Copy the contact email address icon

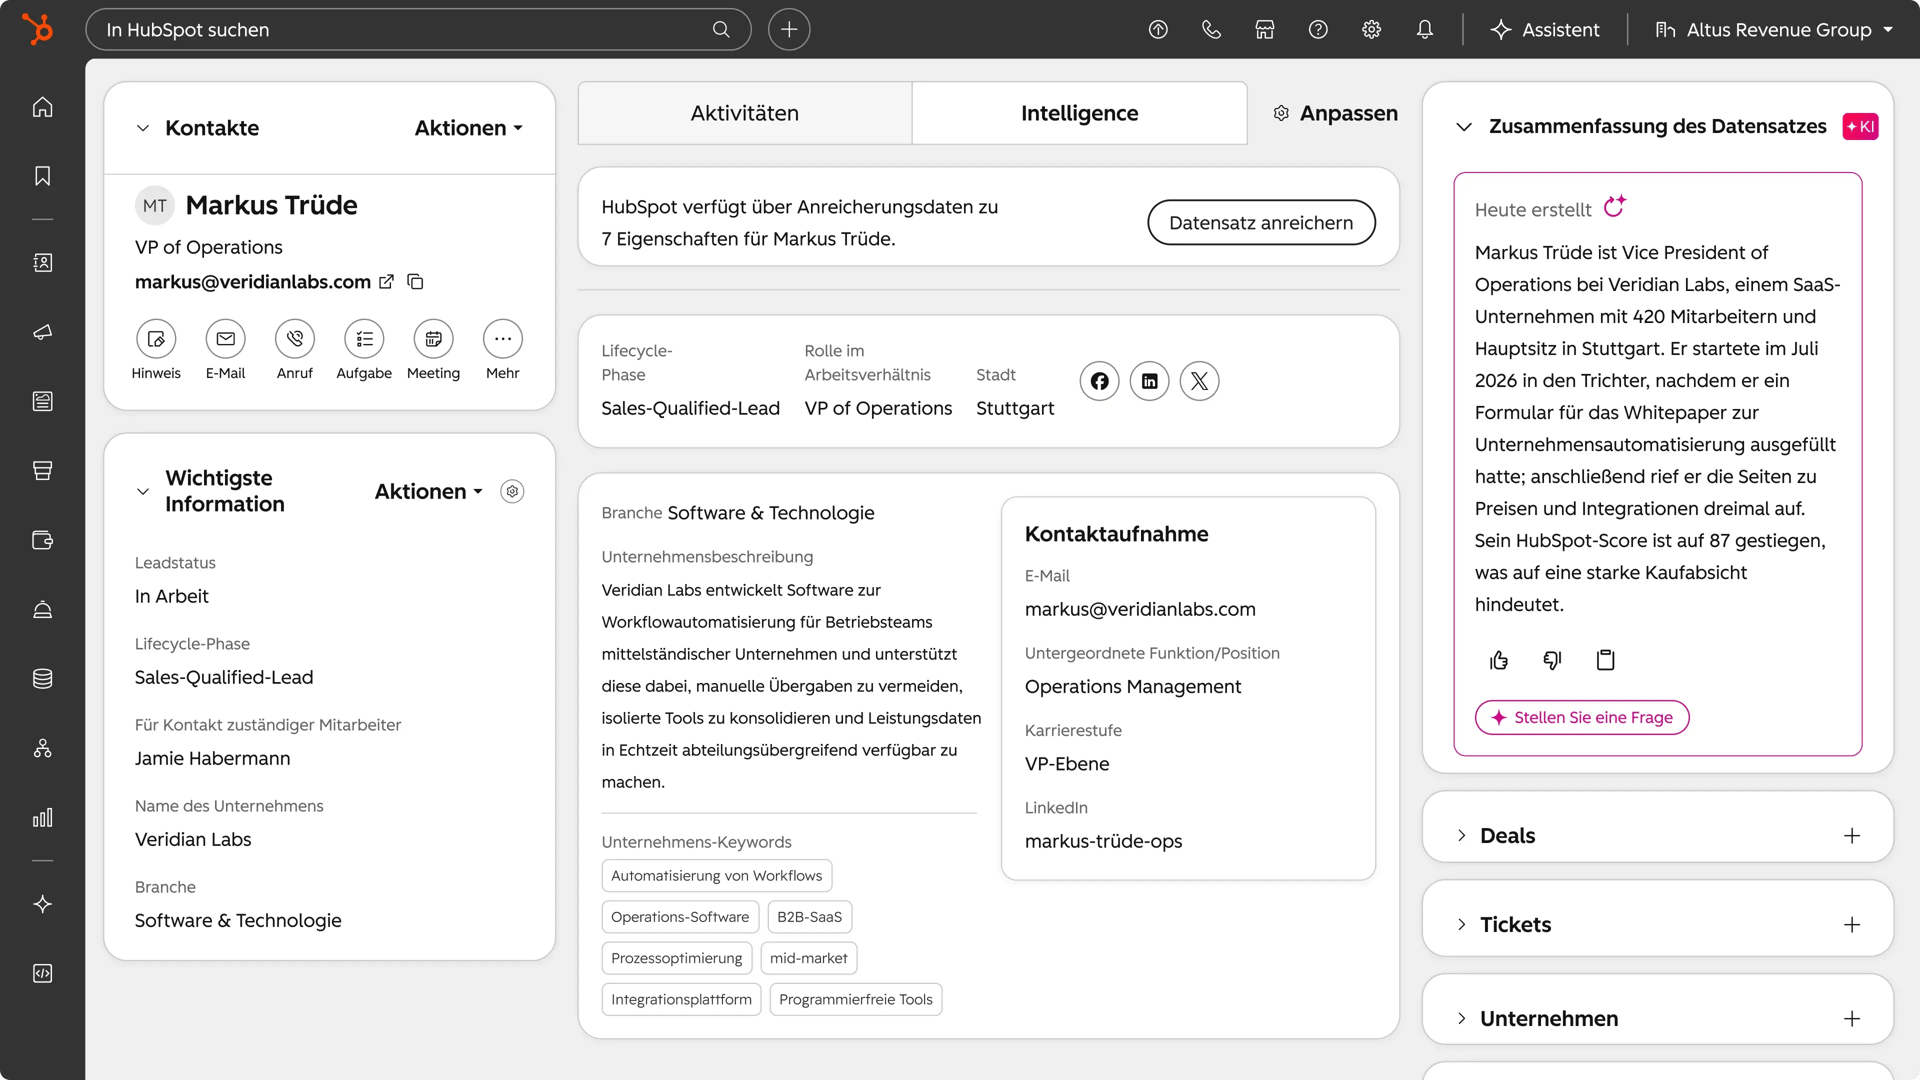(415, 282)
